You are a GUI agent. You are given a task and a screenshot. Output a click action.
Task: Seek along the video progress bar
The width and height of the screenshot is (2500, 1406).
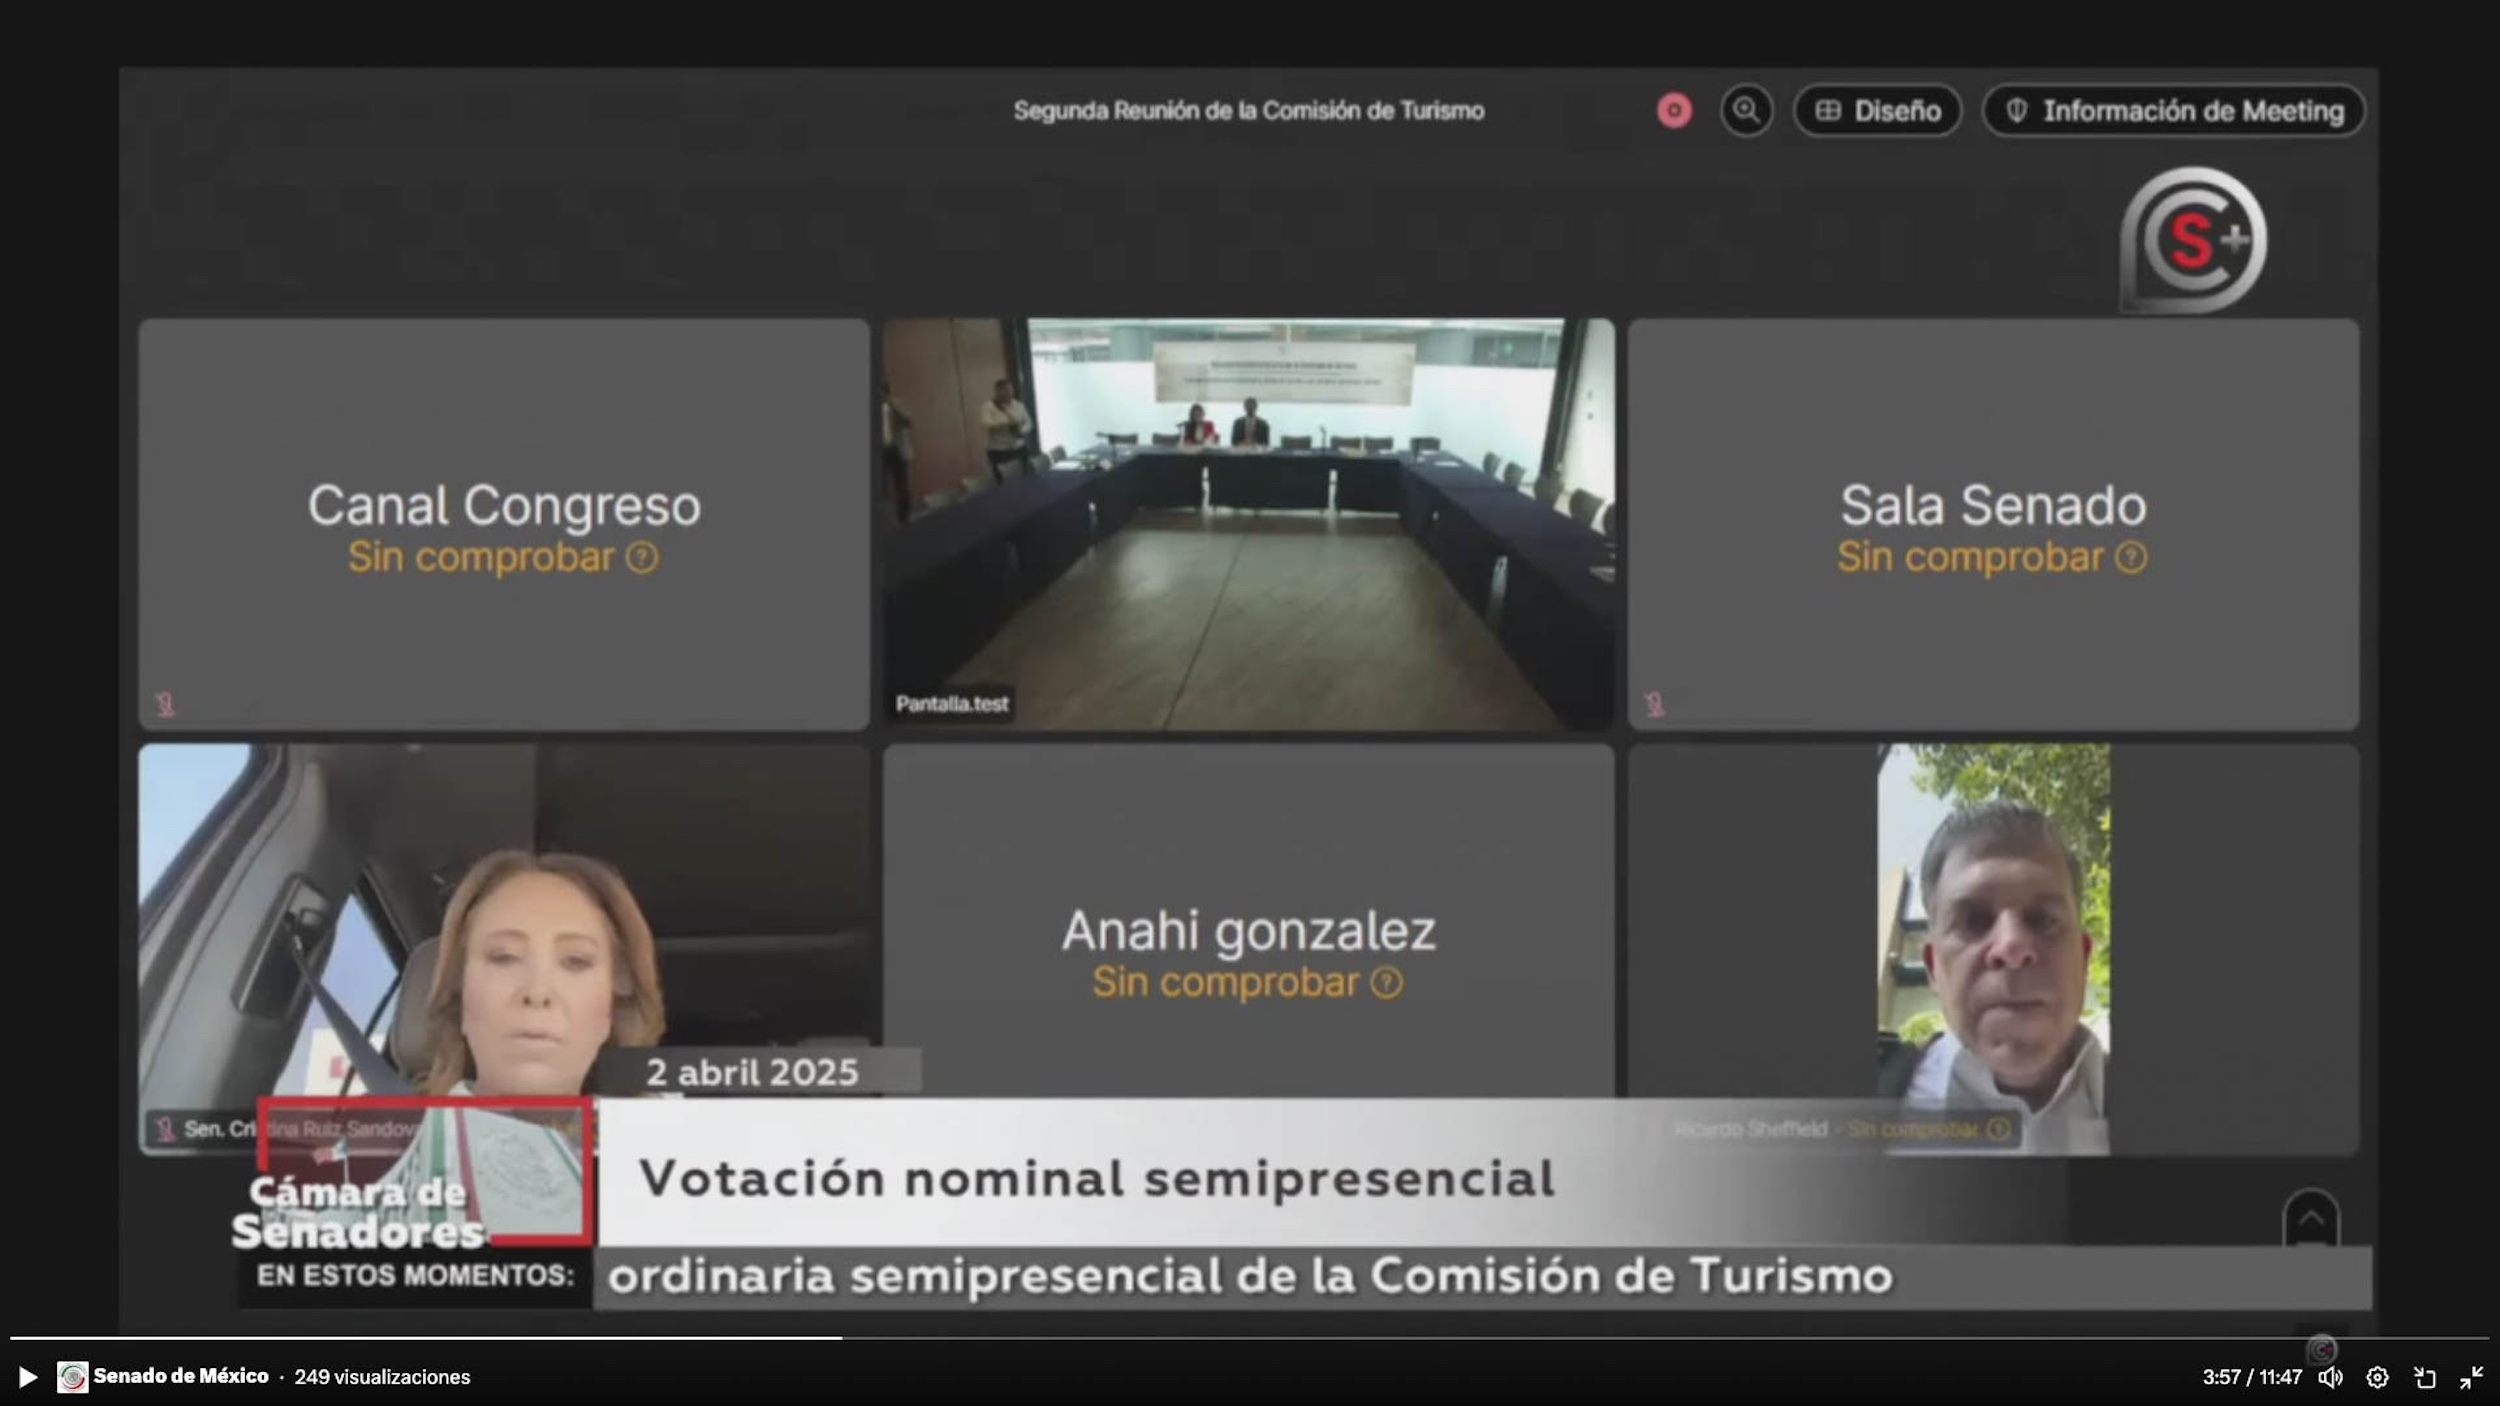point(1250,1337)
